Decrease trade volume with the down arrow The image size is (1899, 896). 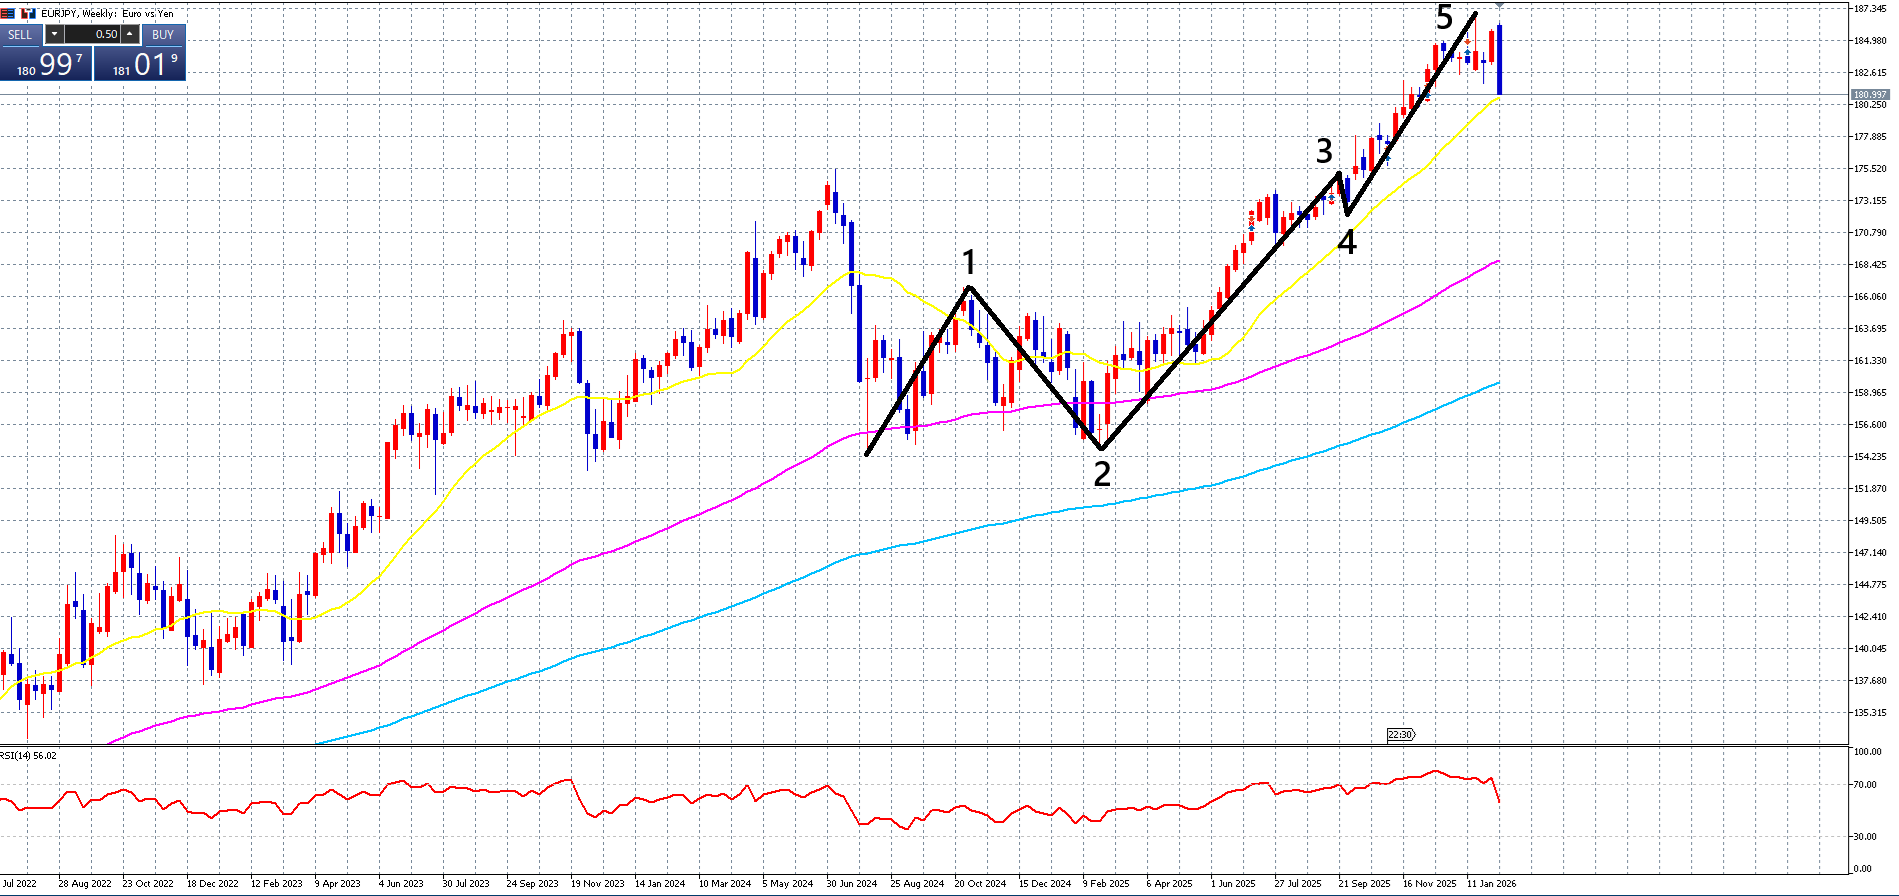pyautogui.click(x=54, y=34)
